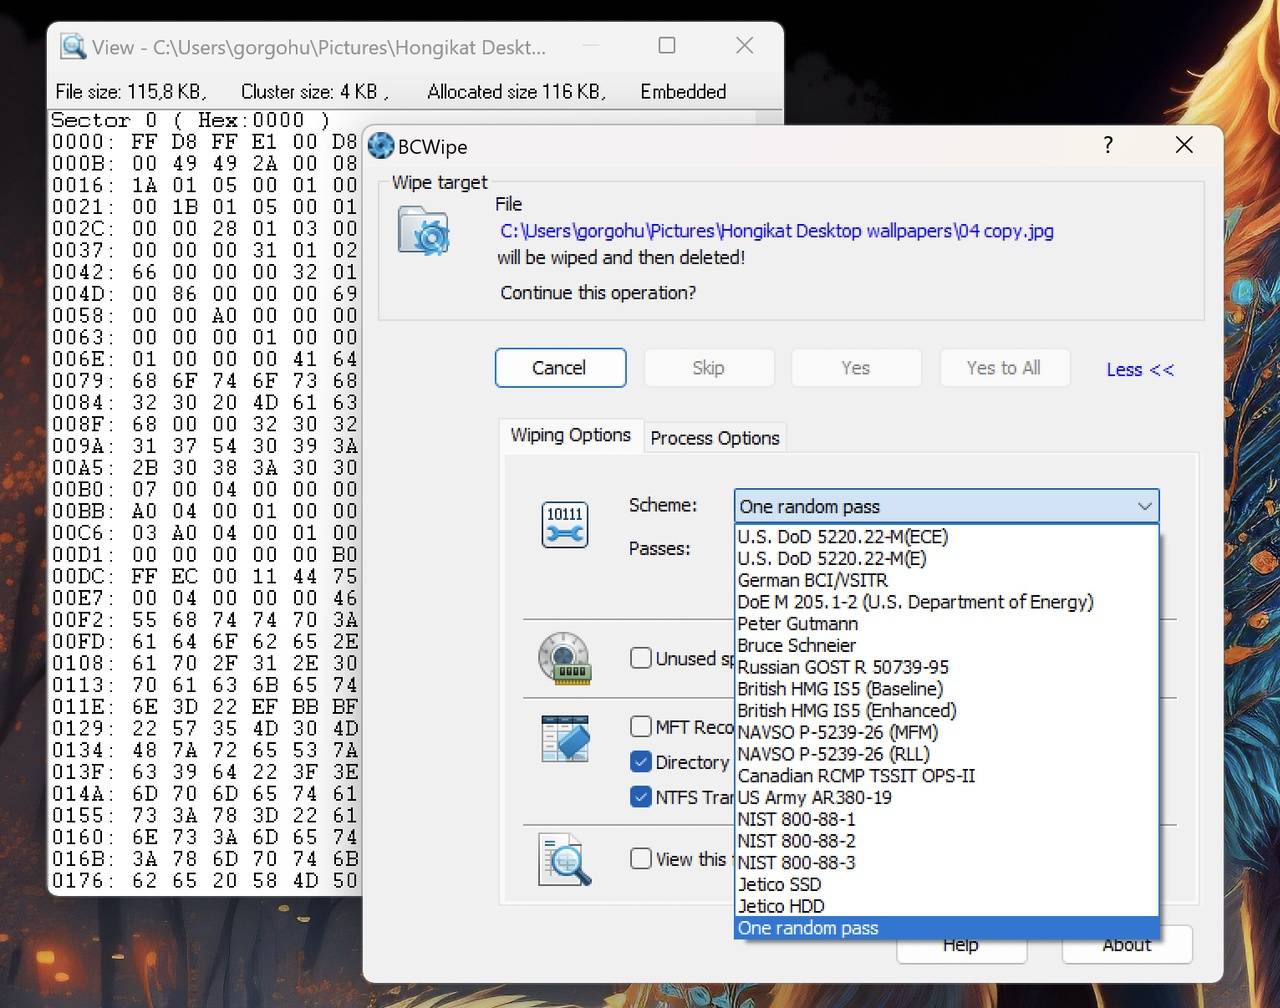Click hex offset 0084: in View window
Screen dimensions: 1280x1008
(x=83, y=402)
